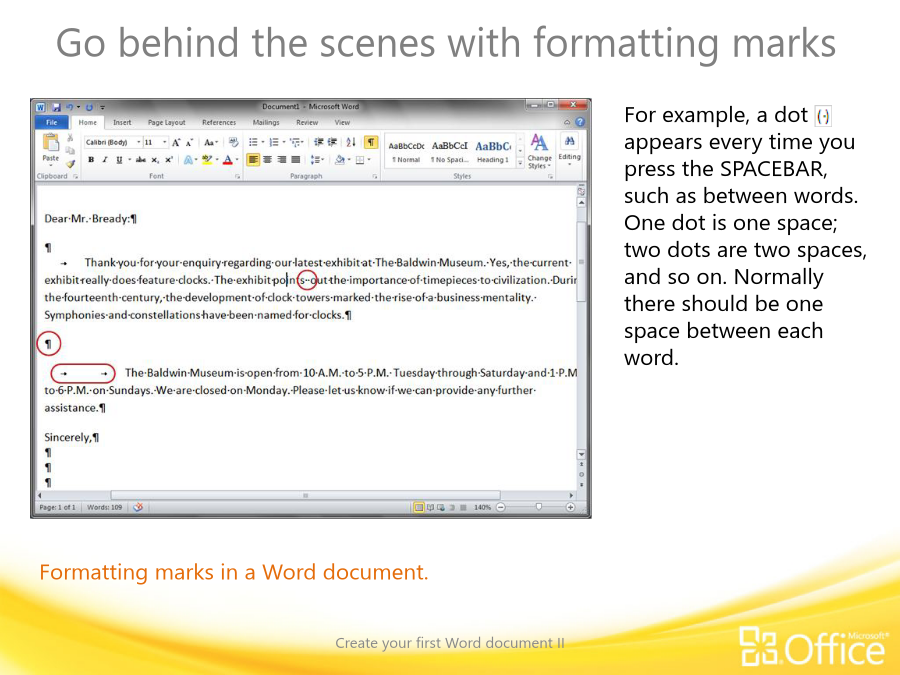This screenshot has height=675, width=900.
Task: Click the Words: 109 status indicator
Action: point(104,507)
